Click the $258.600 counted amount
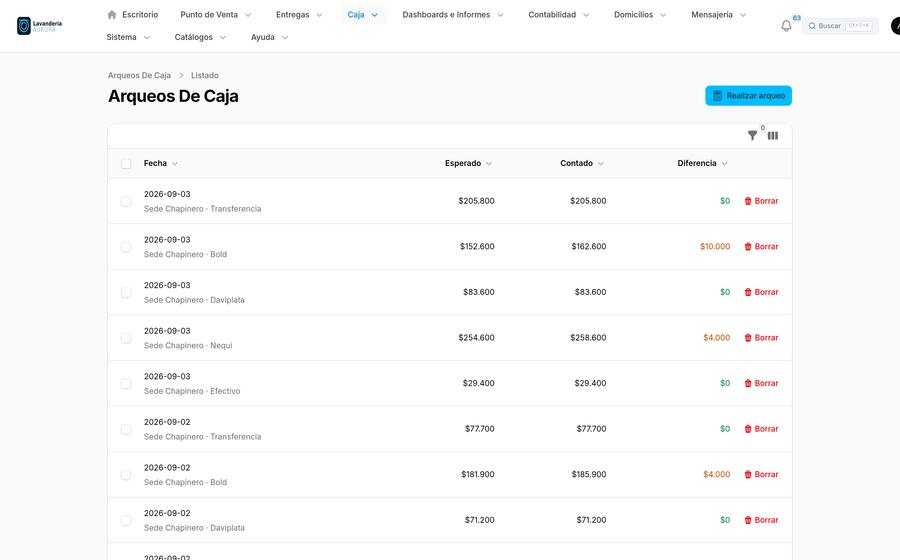The height and width of the screenshot is (560, 900). pos(588,337)
